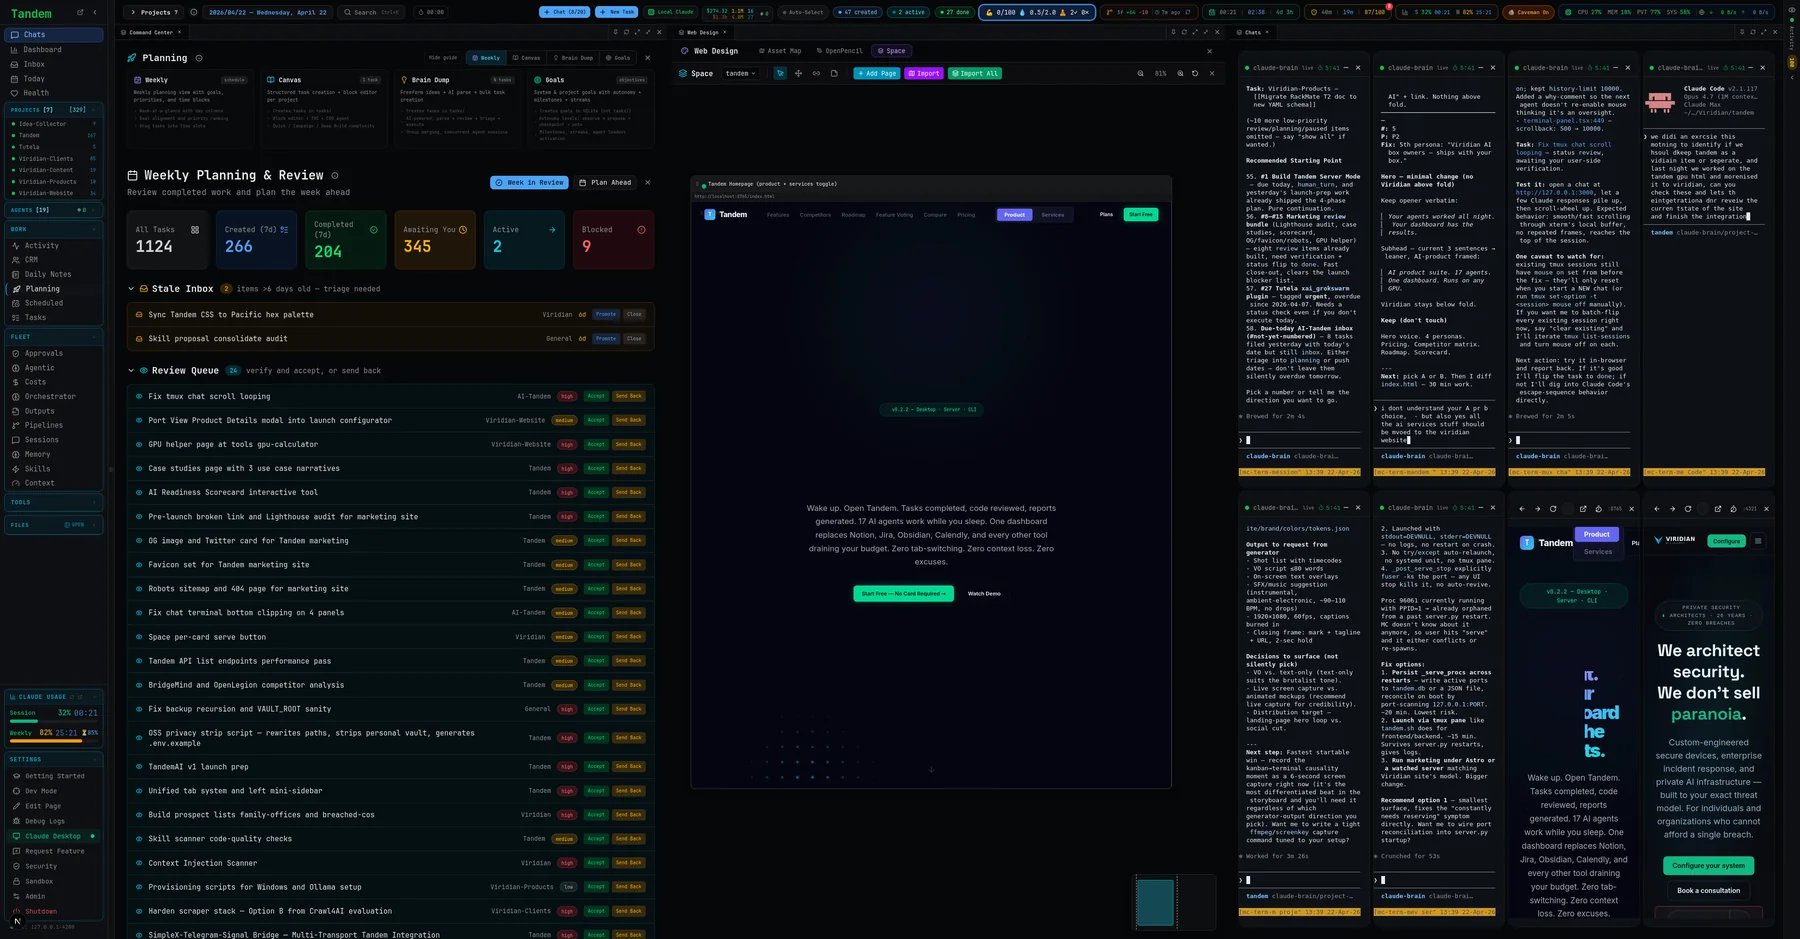This screenshot has height=939, width=1800.
Task: Open CRM in the Work section
Action: coord(54,260)
